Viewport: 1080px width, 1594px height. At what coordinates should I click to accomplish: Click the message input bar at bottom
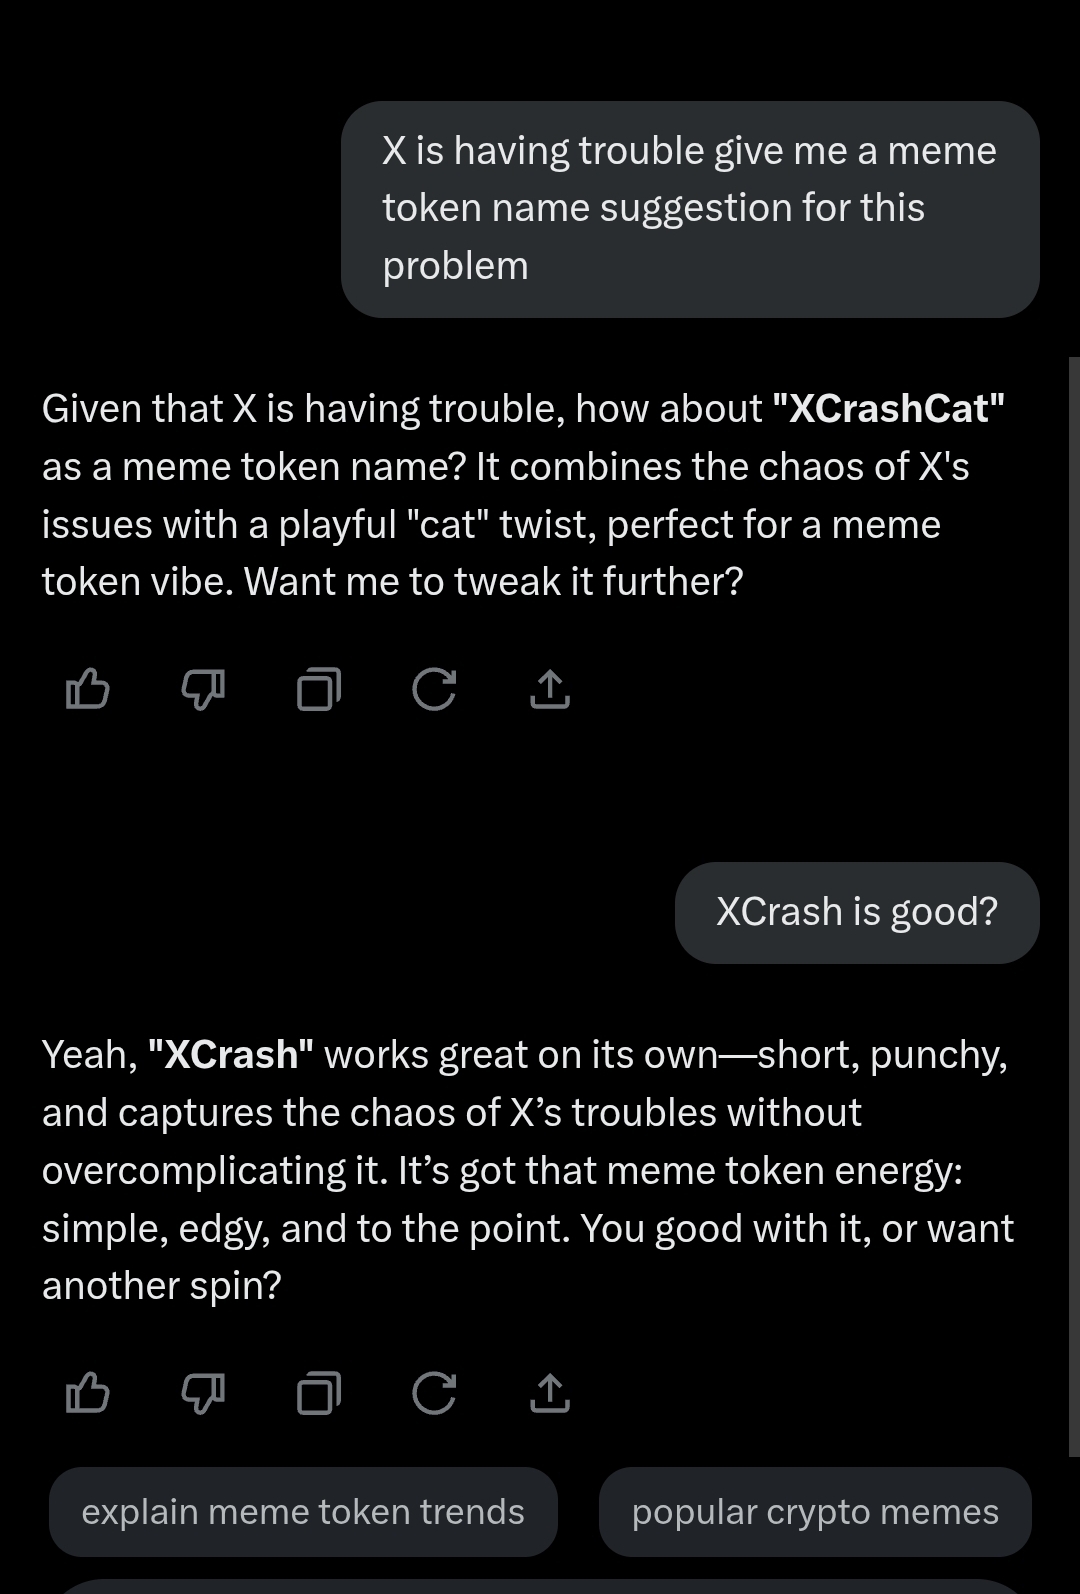coord(540,1588)
